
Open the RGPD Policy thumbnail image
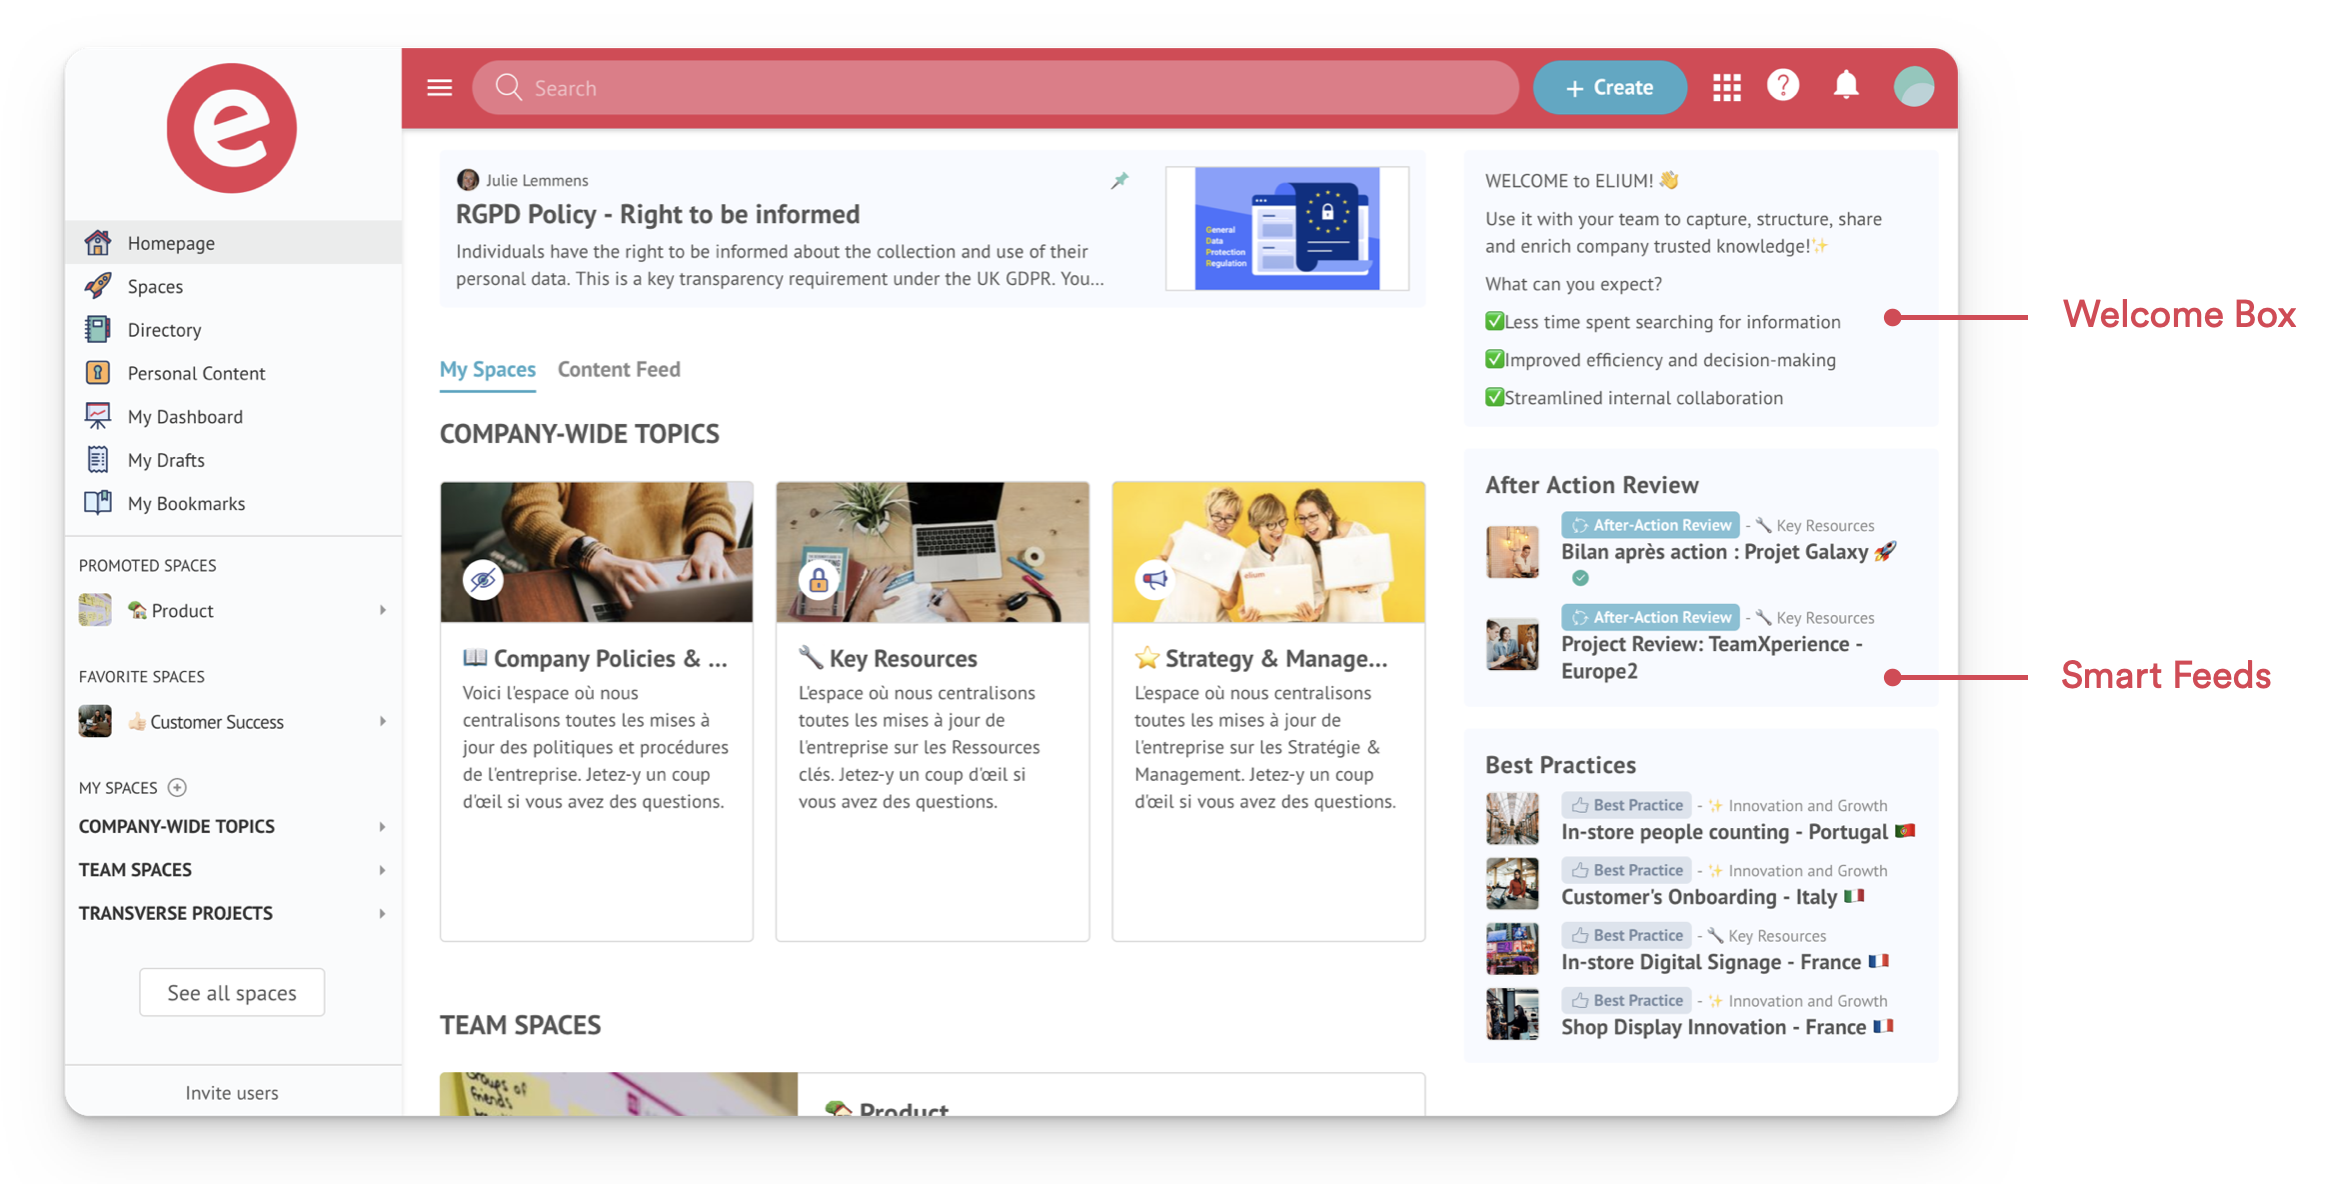coord(1287,229)
